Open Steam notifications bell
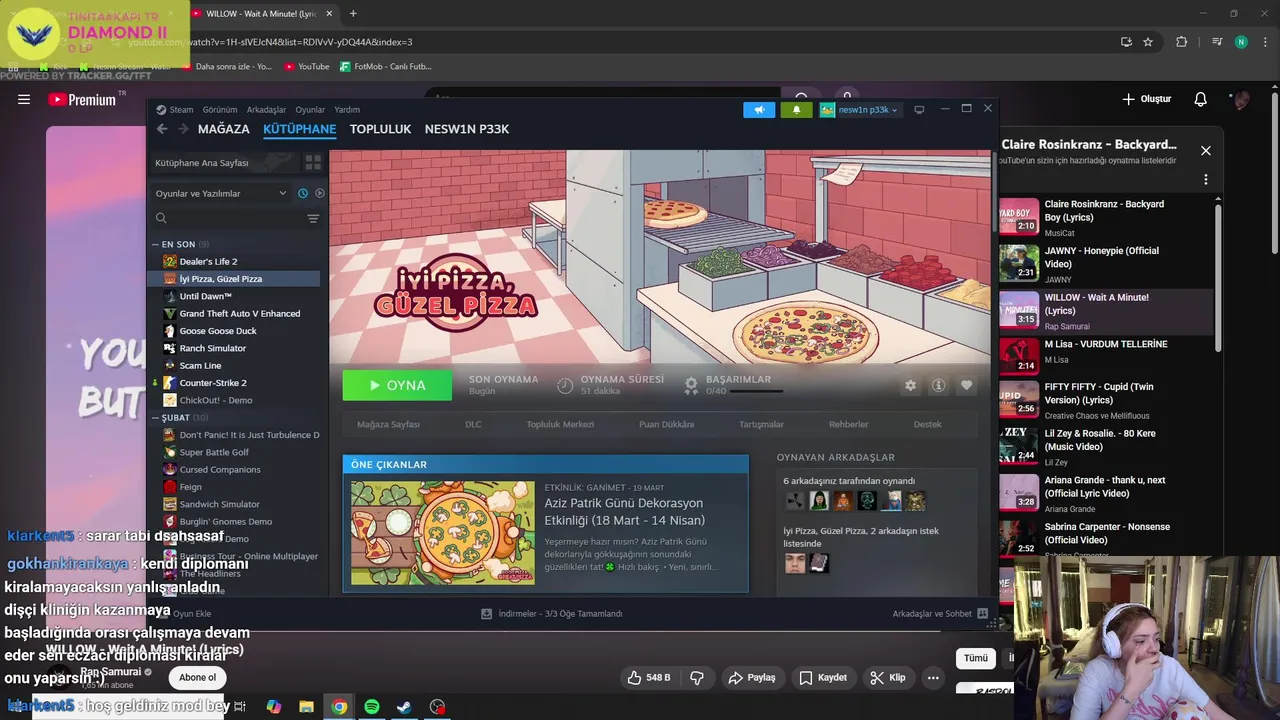 tap(796, 110)
